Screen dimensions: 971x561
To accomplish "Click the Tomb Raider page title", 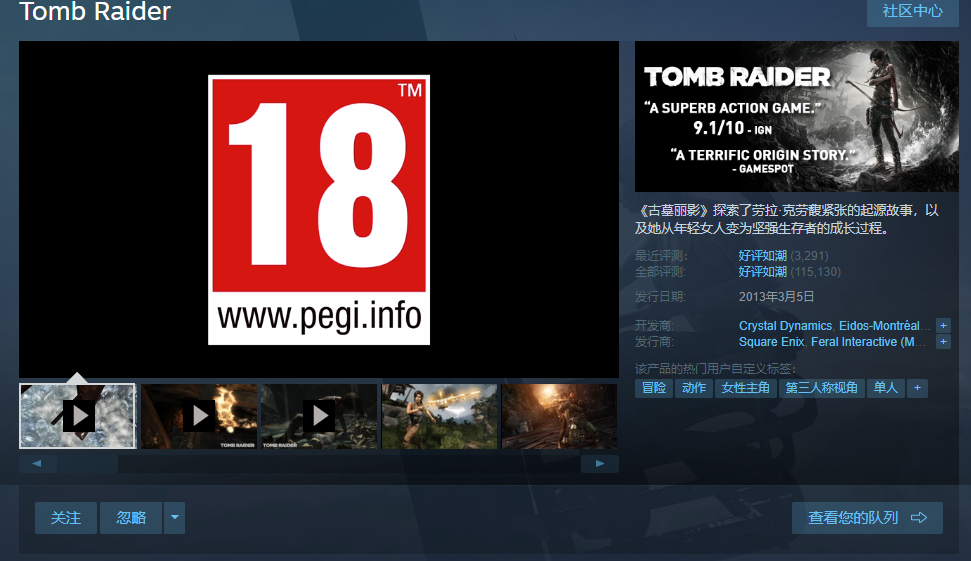I will (95, 11).
